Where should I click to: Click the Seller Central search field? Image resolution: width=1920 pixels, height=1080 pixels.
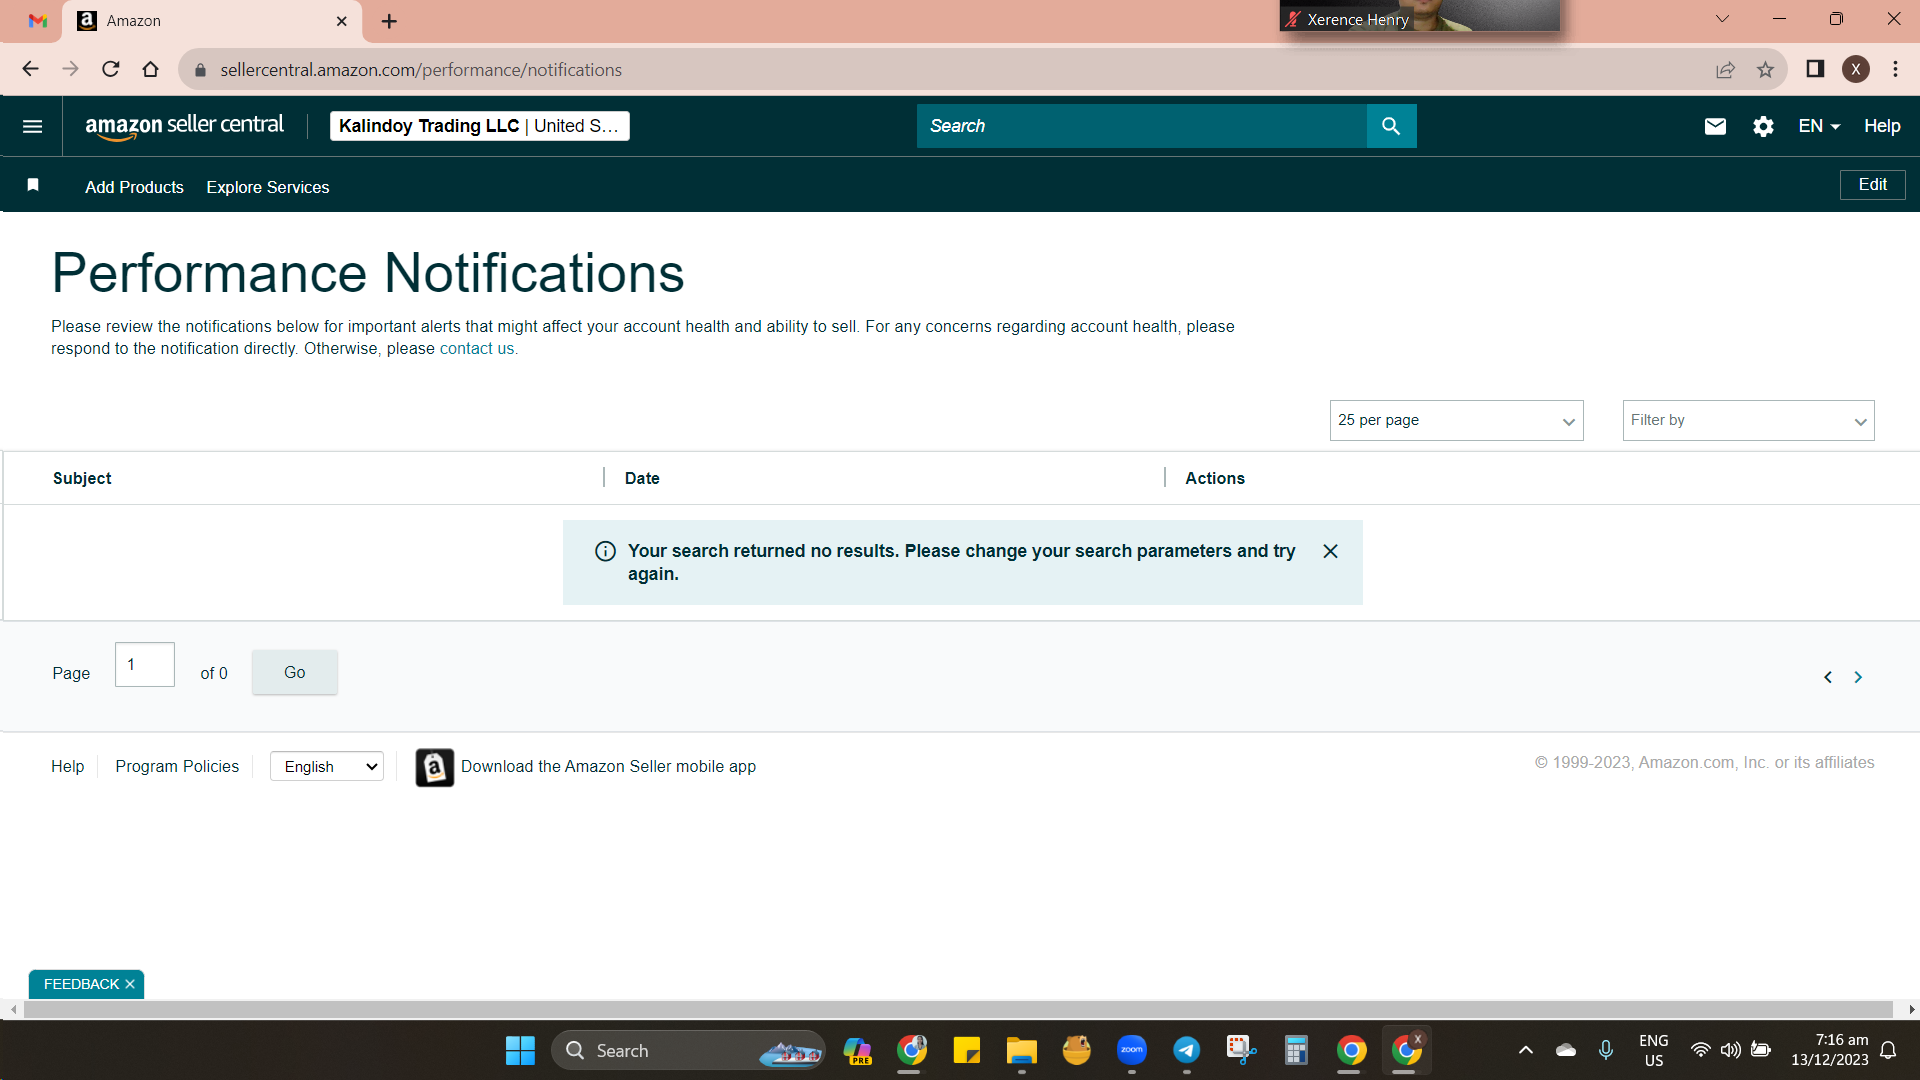pos(1142,126)
